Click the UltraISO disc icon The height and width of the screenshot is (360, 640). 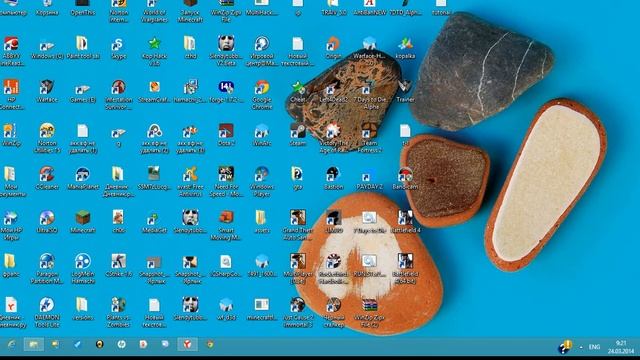47,222
